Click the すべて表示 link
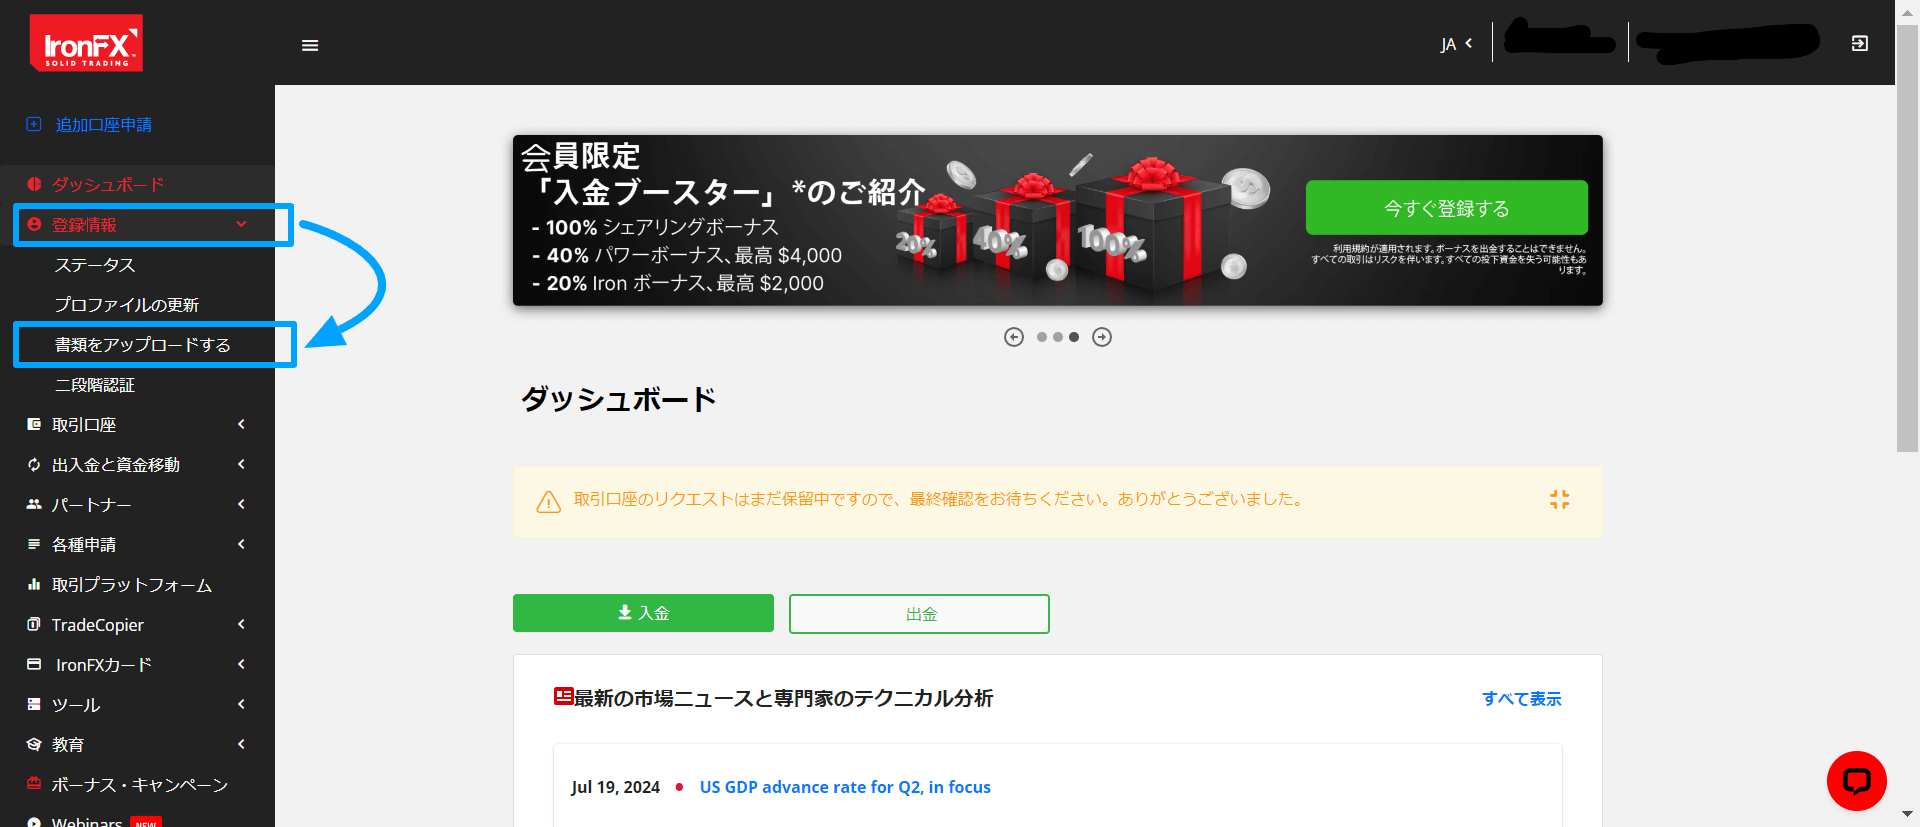 click(1521, 699)
